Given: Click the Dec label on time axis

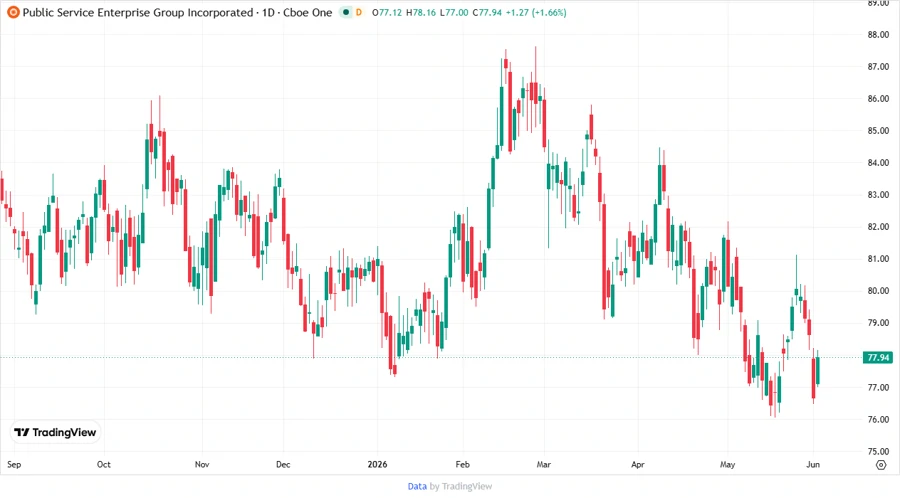Looking at the screenshot, I should (x=283, y=464).
